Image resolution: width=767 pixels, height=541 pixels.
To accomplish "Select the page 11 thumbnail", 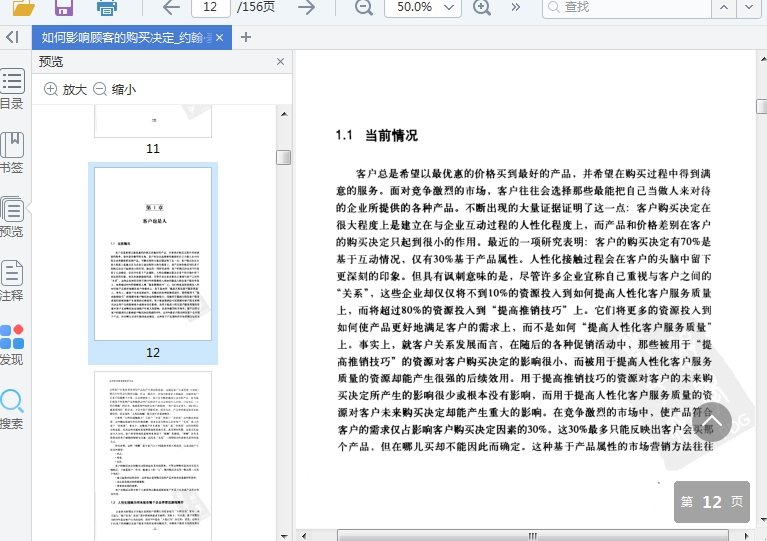I will (153, 122).
